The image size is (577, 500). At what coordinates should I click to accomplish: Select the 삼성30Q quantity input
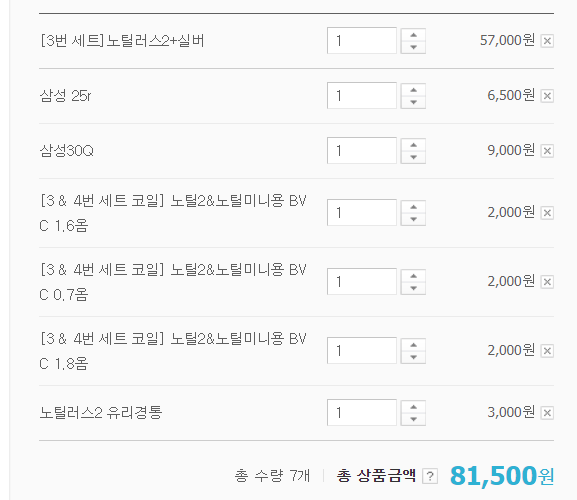pyautogui.click(x=362, y=150)
